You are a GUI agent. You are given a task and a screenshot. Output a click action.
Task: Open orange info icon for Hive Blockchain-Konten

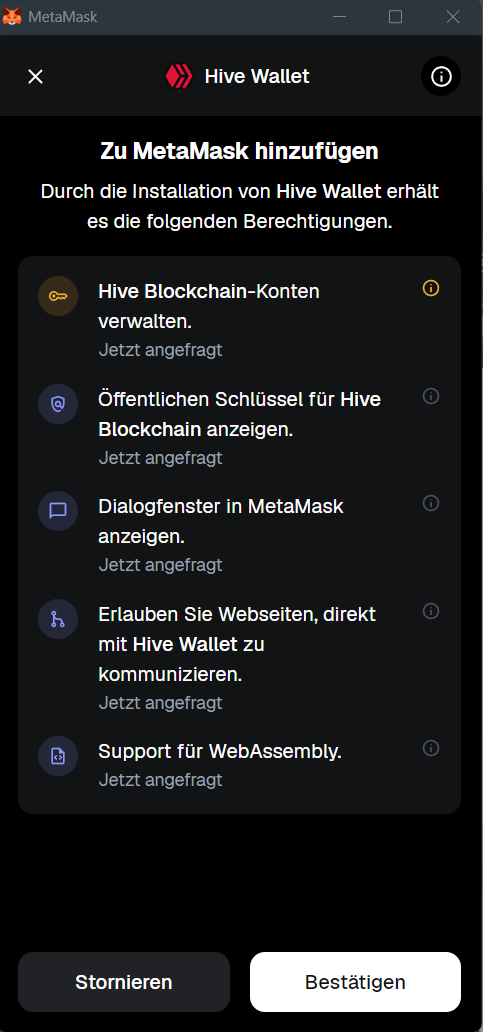(x=431, y=288)
